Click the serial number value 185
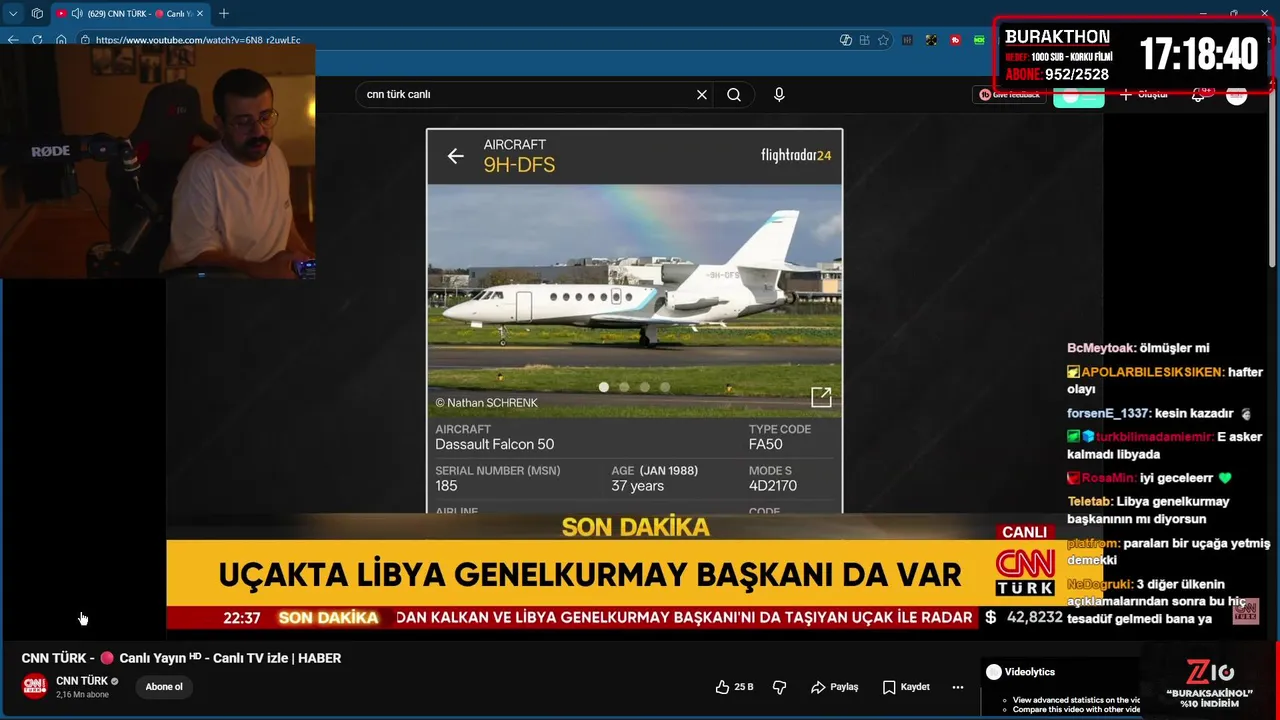 click(x=446, y=486)
